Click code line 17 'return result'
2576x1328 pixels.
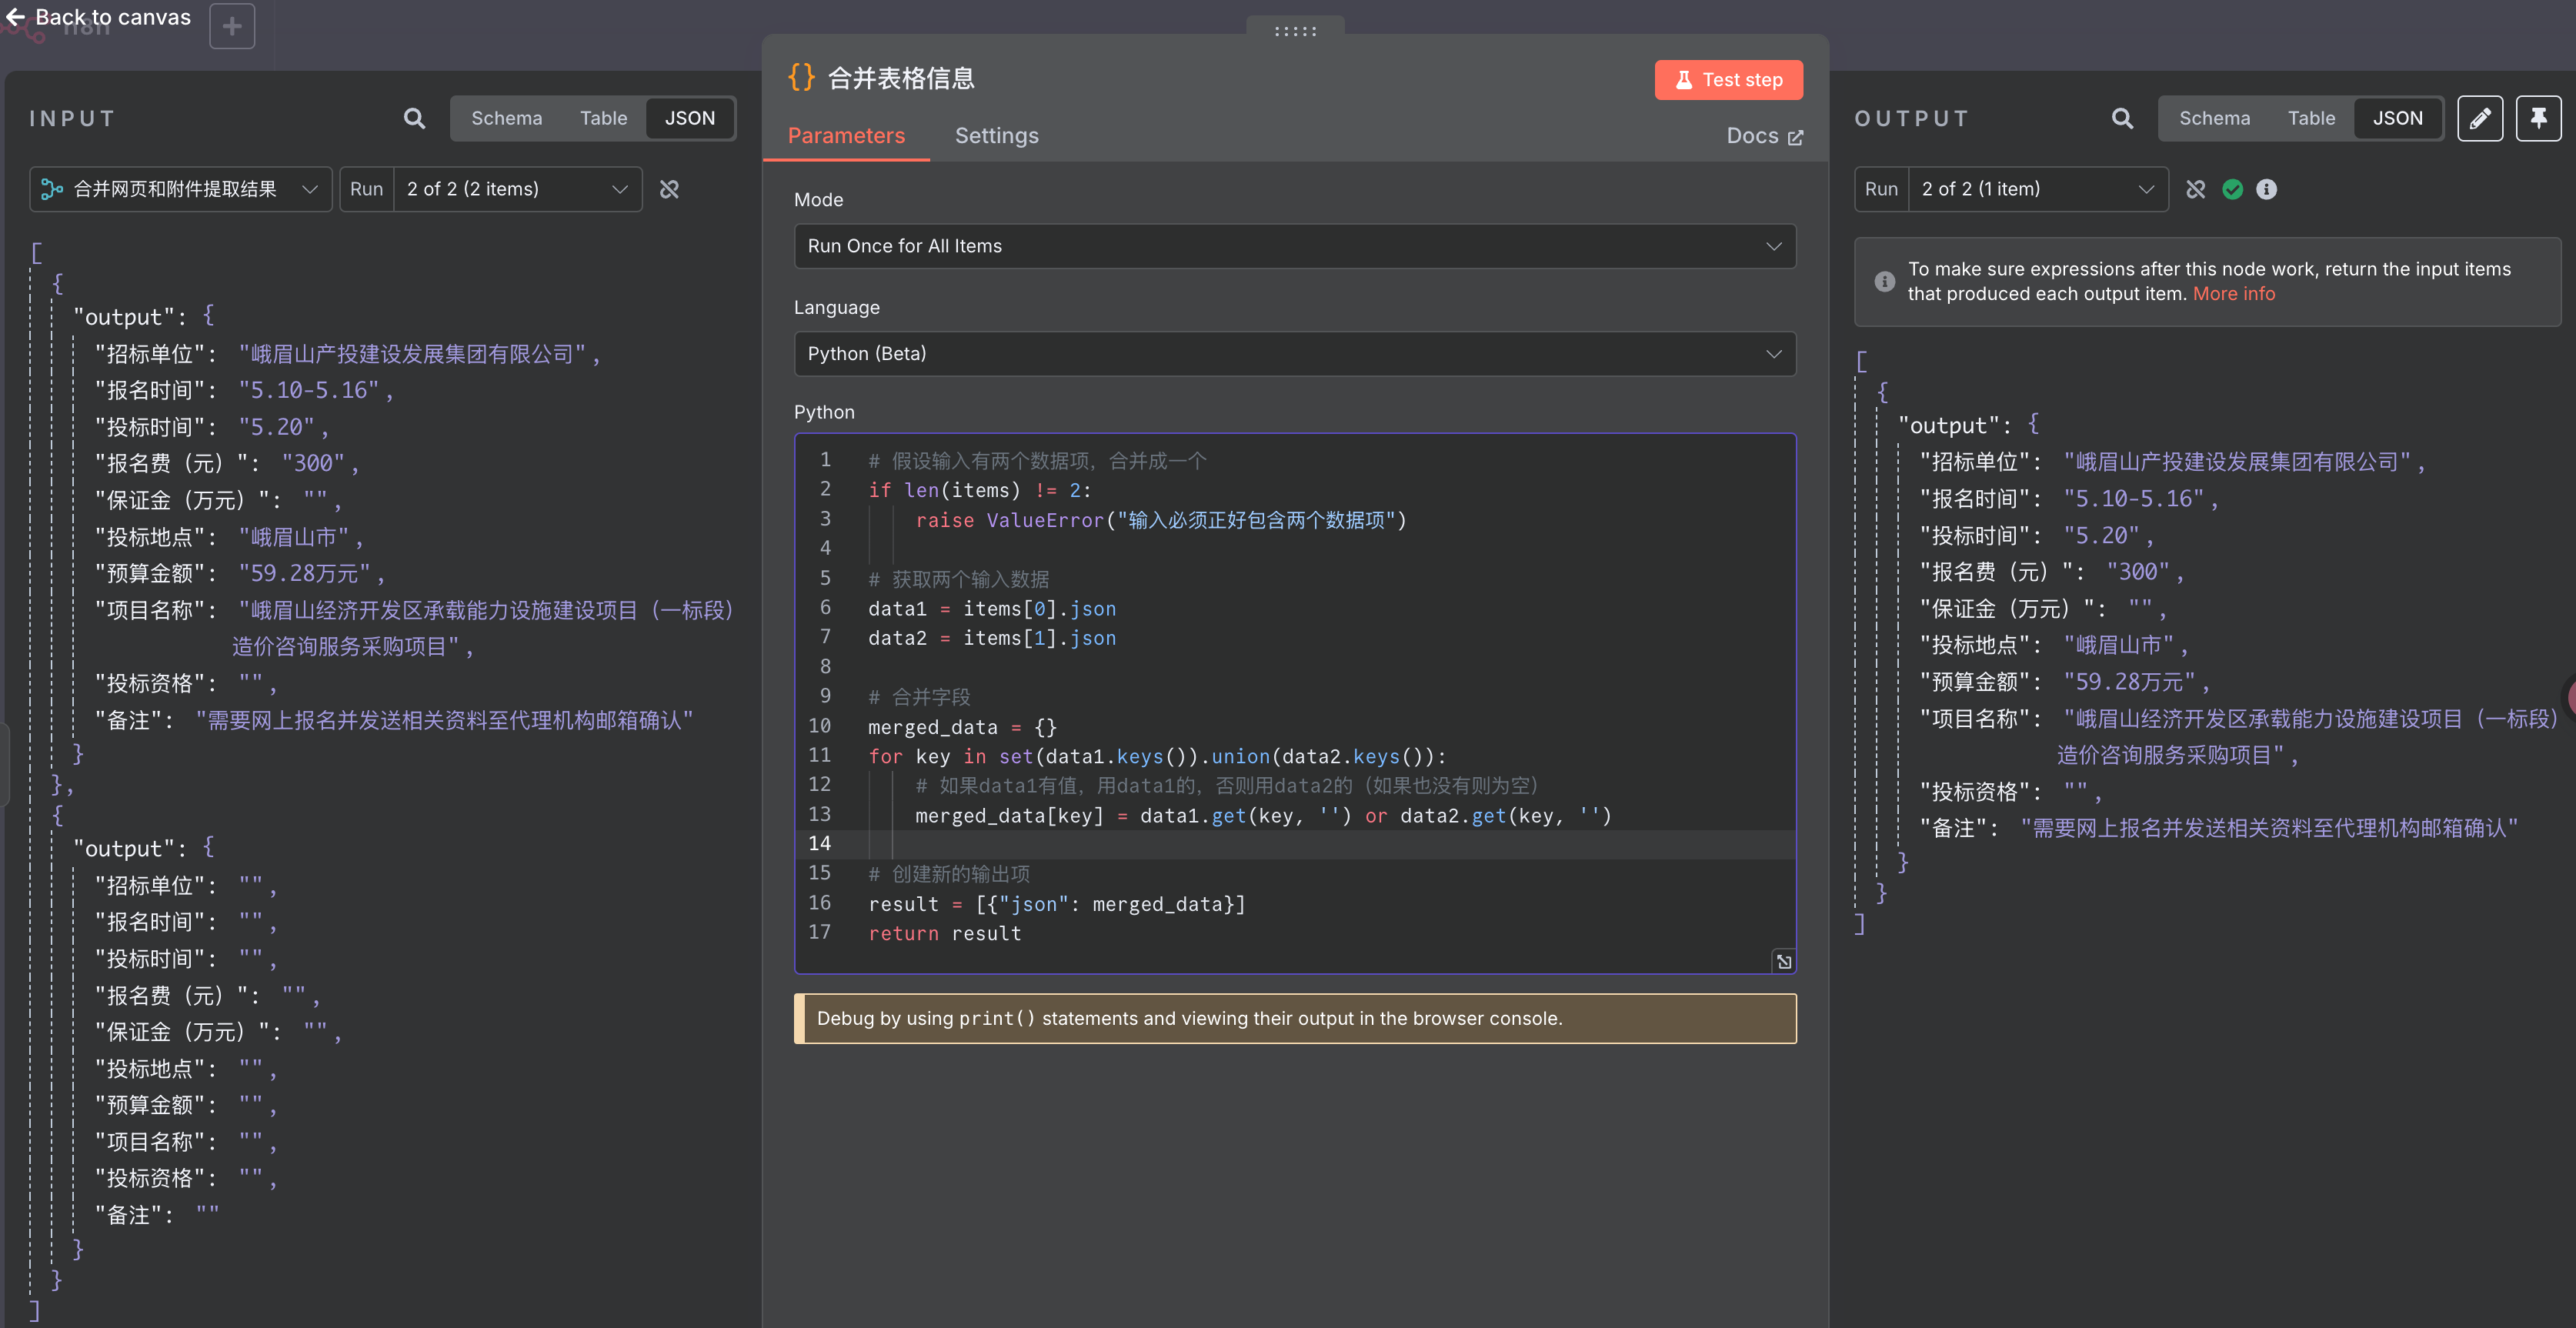[945, 933]
